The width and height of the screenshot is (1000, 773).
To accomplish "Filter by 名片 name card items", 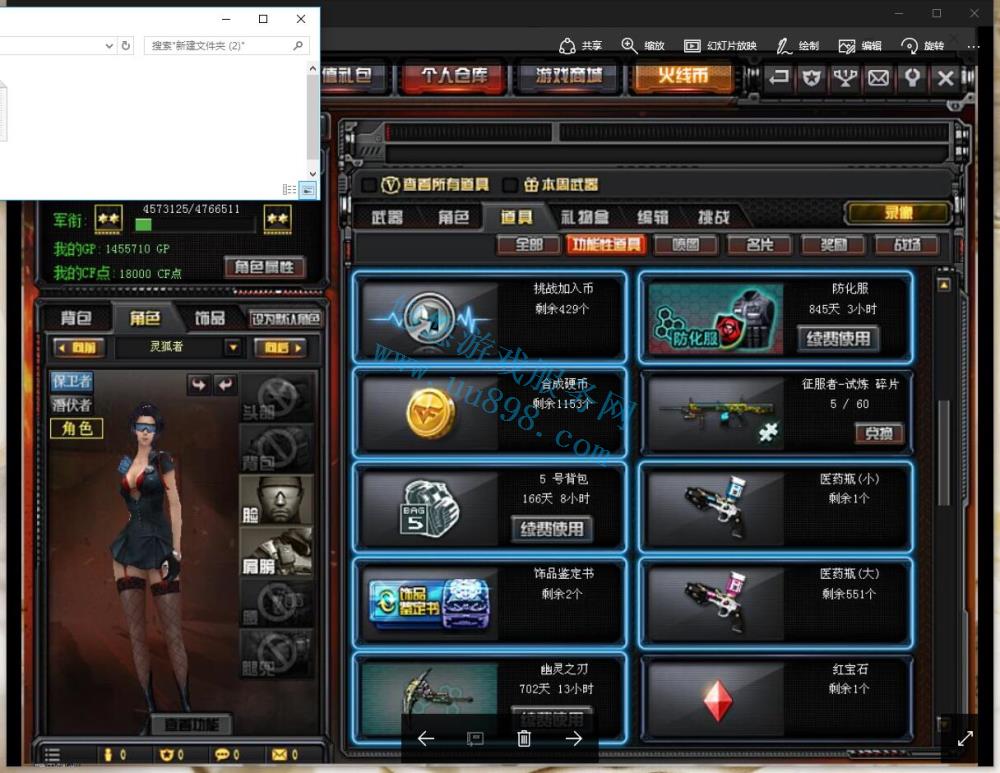I will pos(759,245).
